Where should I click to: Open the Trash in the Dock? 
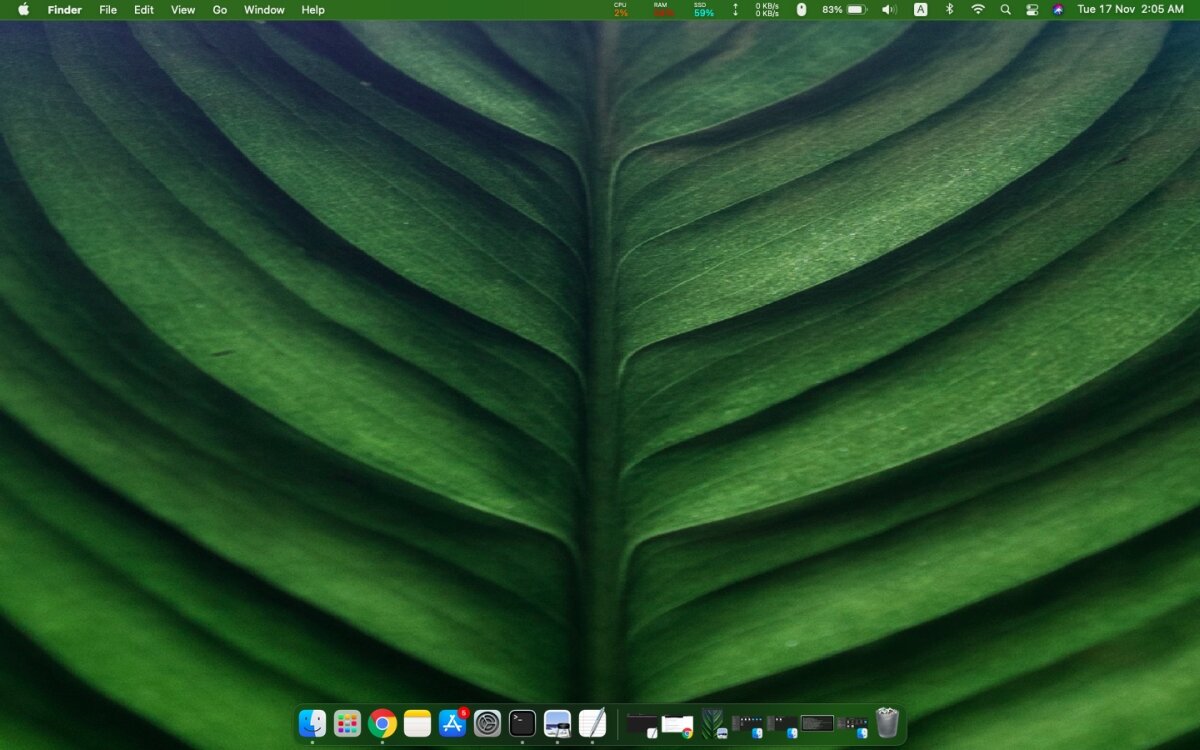coord(887,723)
